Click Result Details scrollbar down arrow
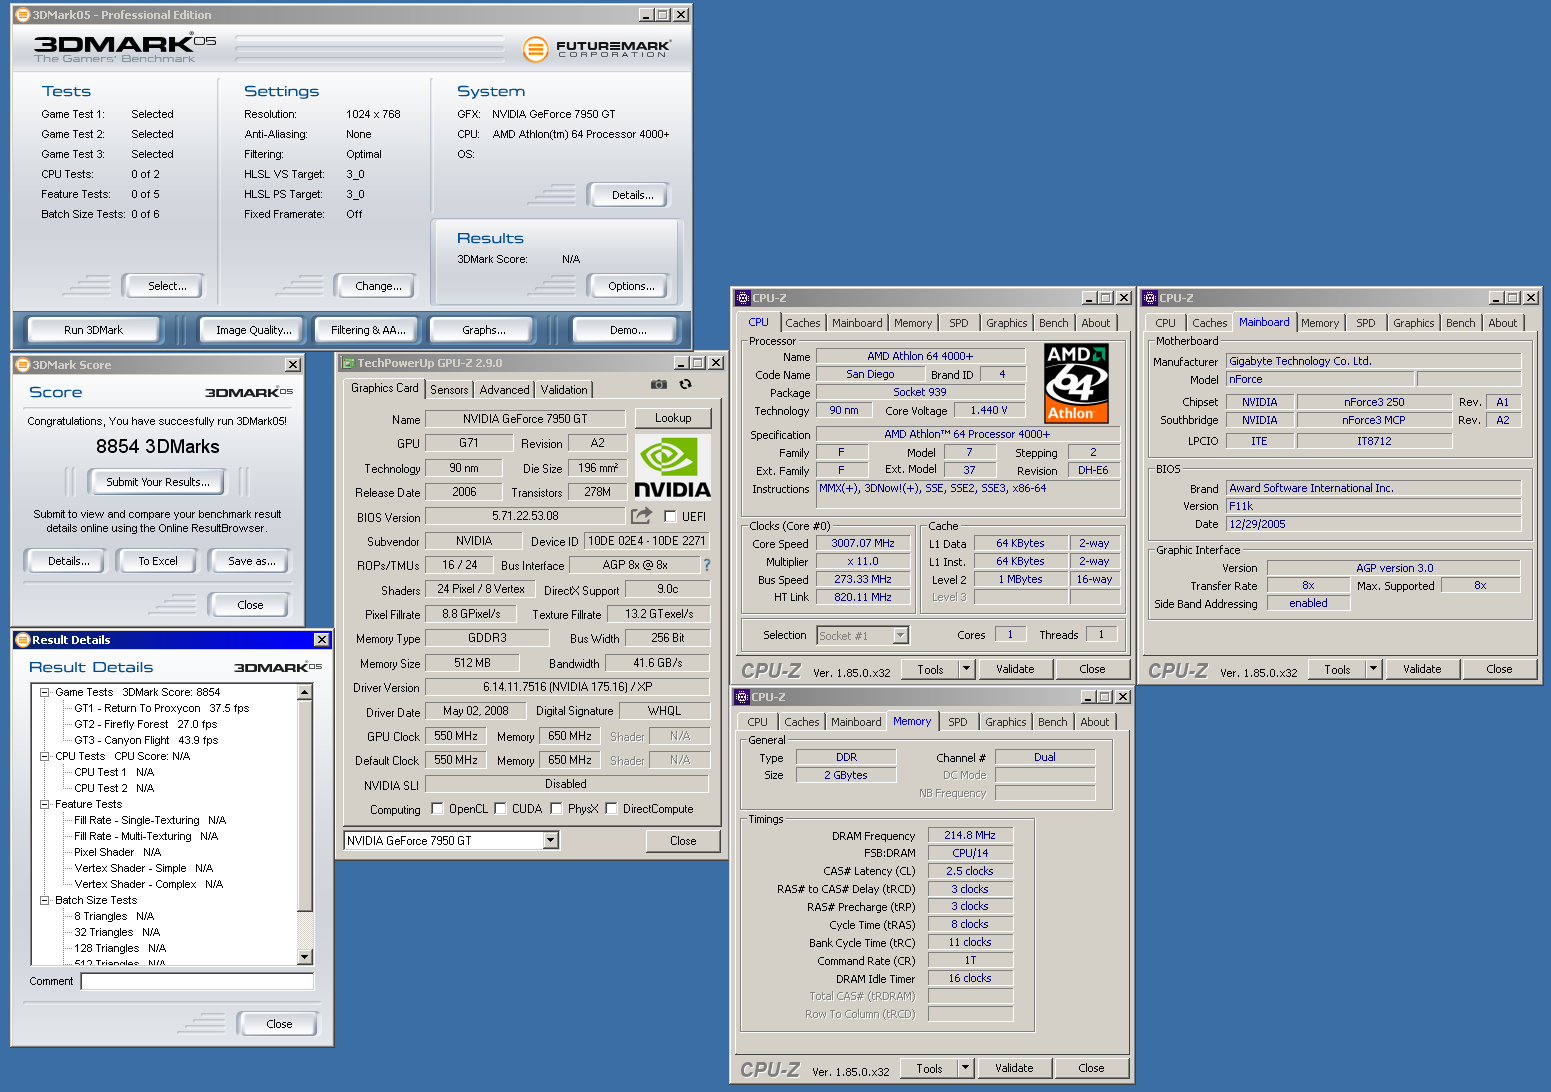Viewport: 1551px width, 1092px height. 305,957
